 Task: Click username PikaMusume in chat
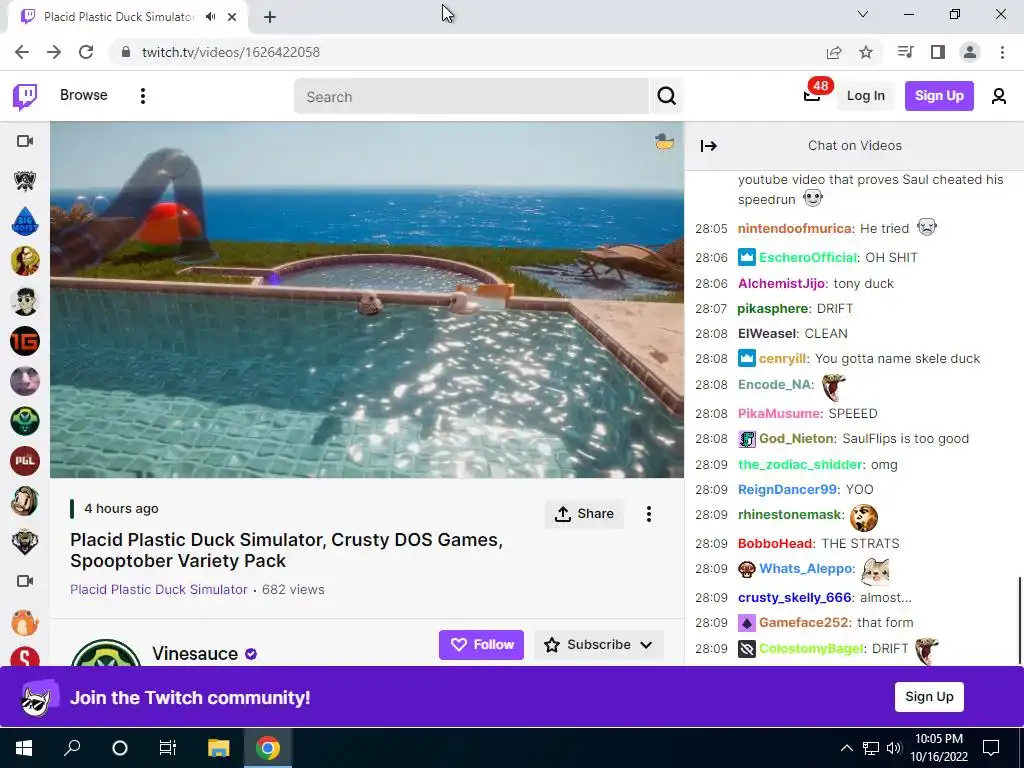[779, 413]
